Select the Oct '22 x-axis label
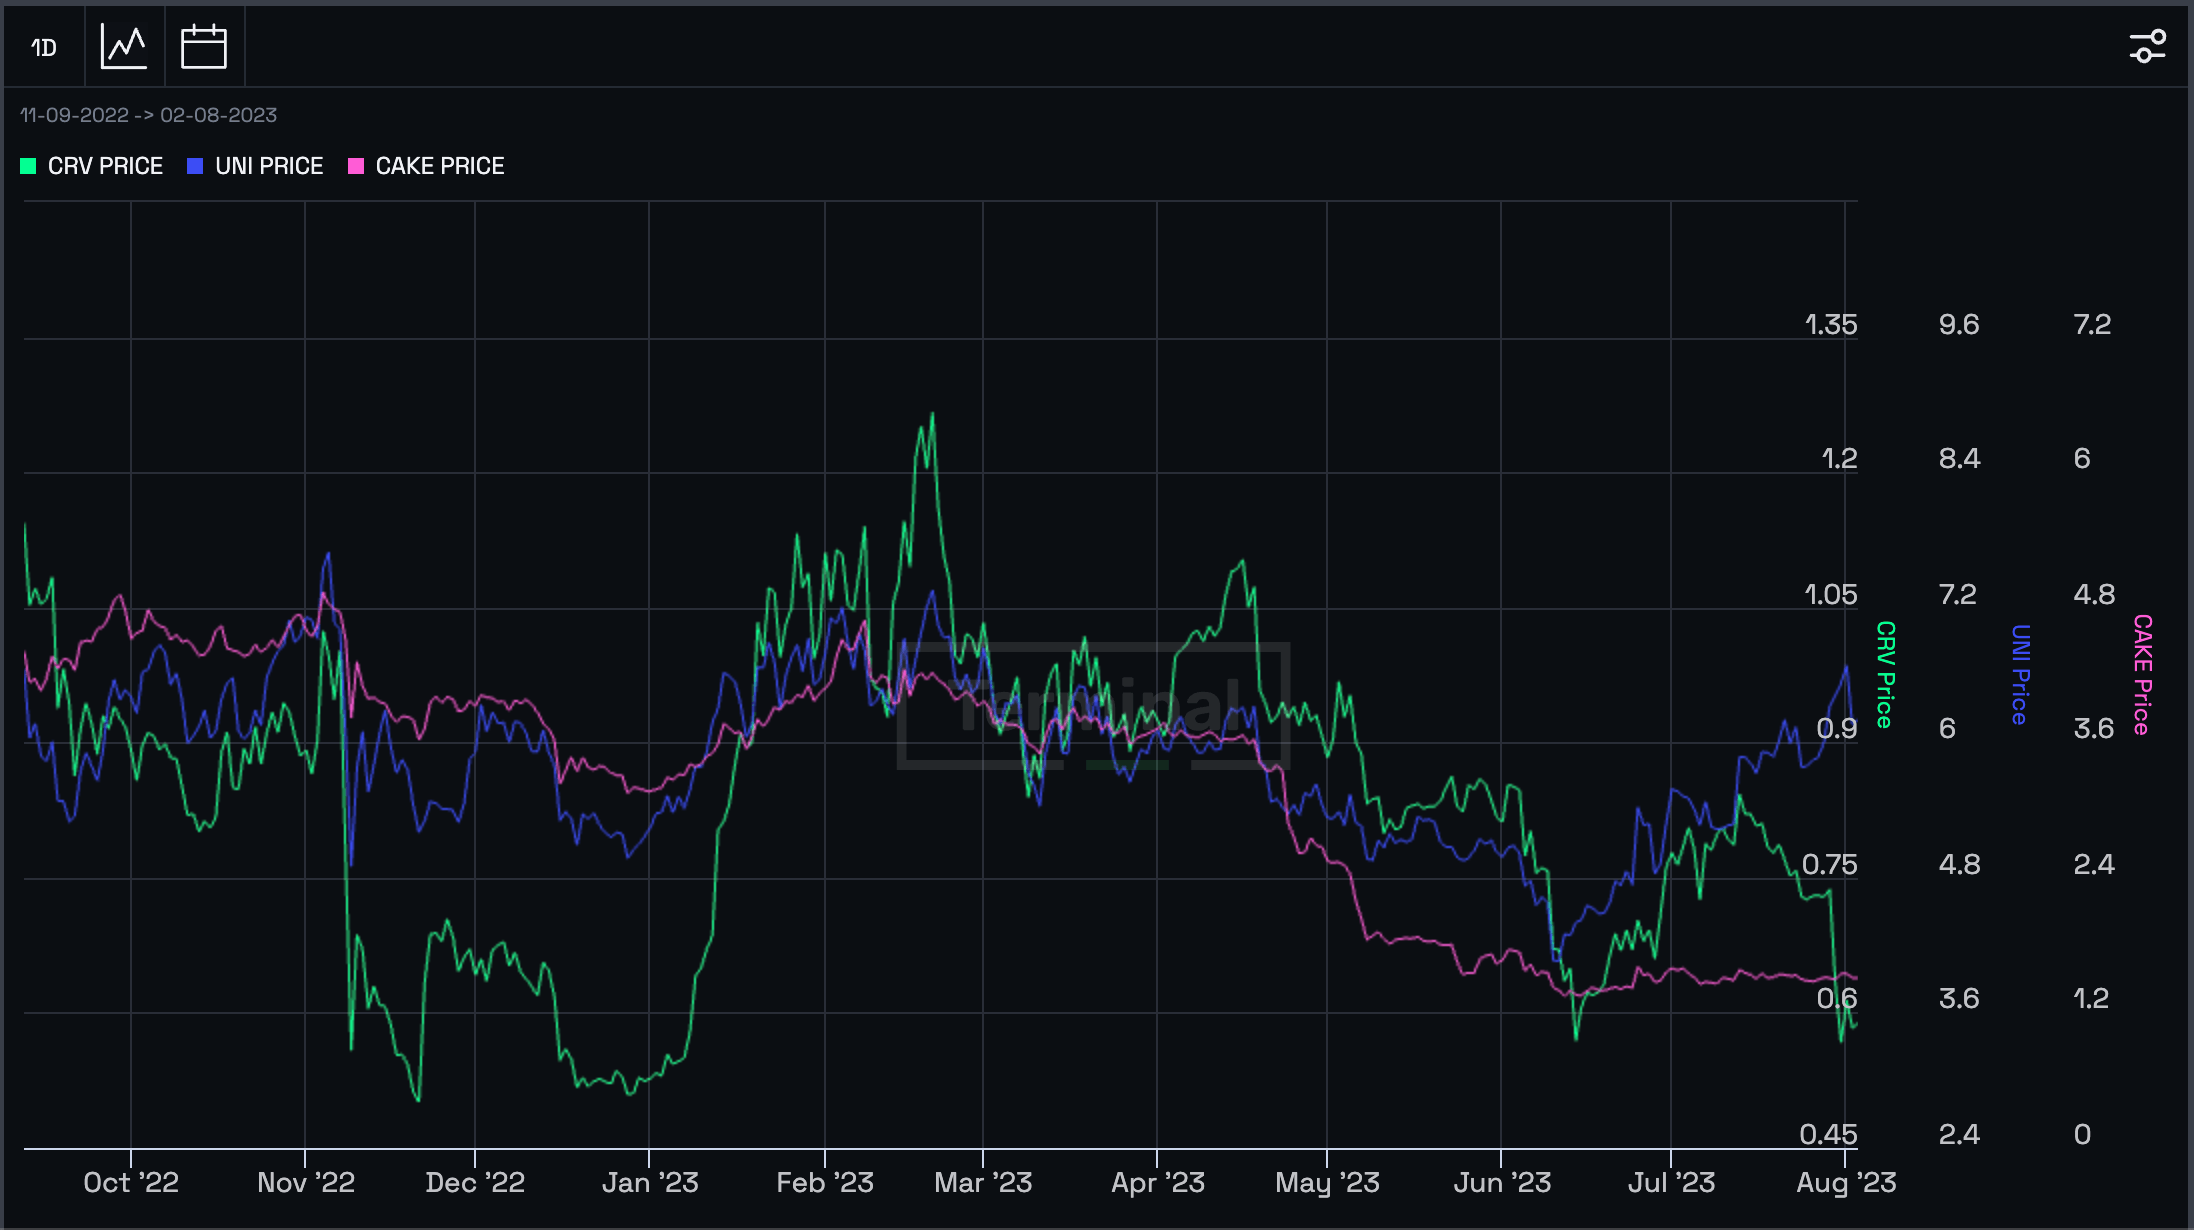 131,1183
